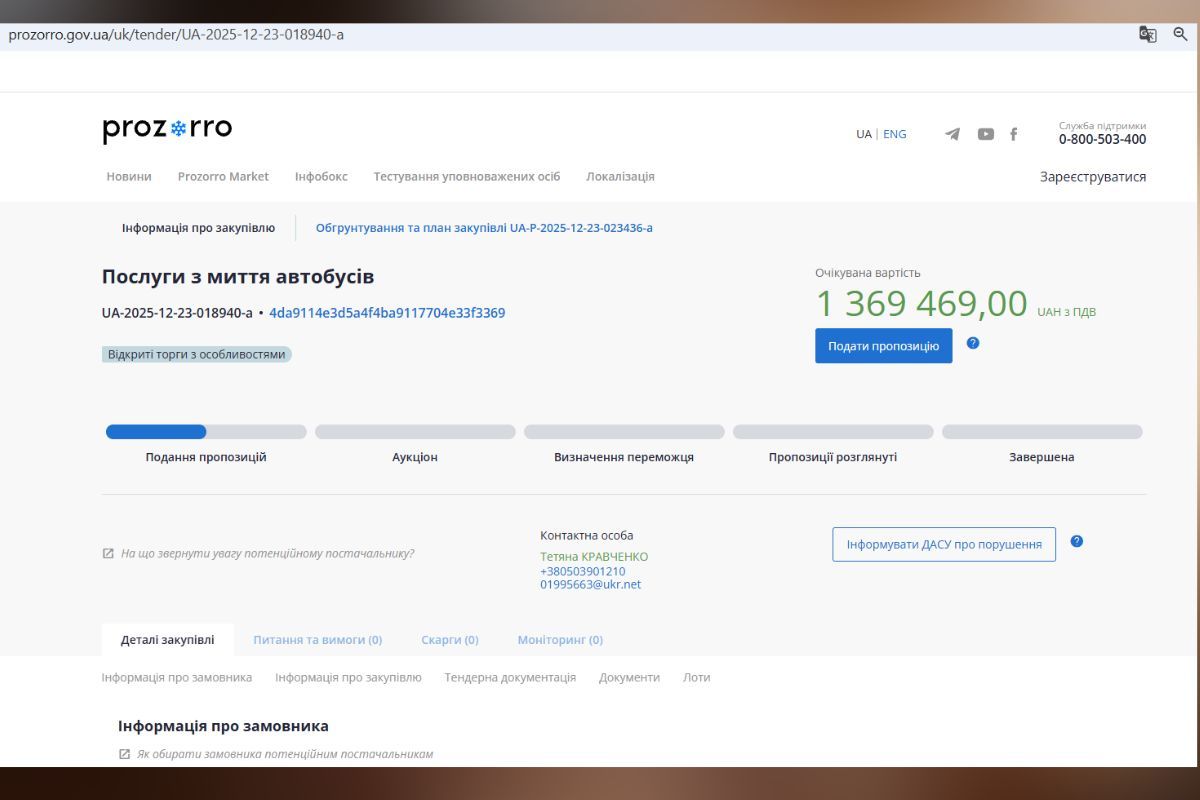Click the external-link icon before supplier advice text
Screen dimensions: 1200x800
[x=108, y=551]
